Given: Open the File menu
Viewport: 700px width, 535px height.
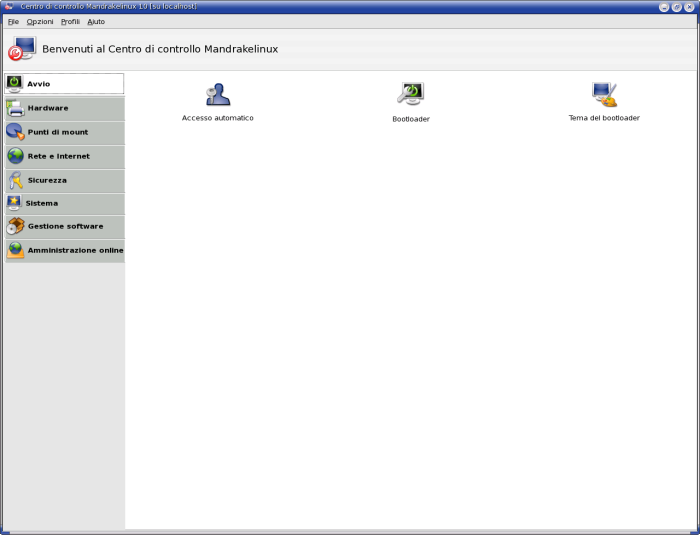Looking at the screenshot, I should click(13, 21).
